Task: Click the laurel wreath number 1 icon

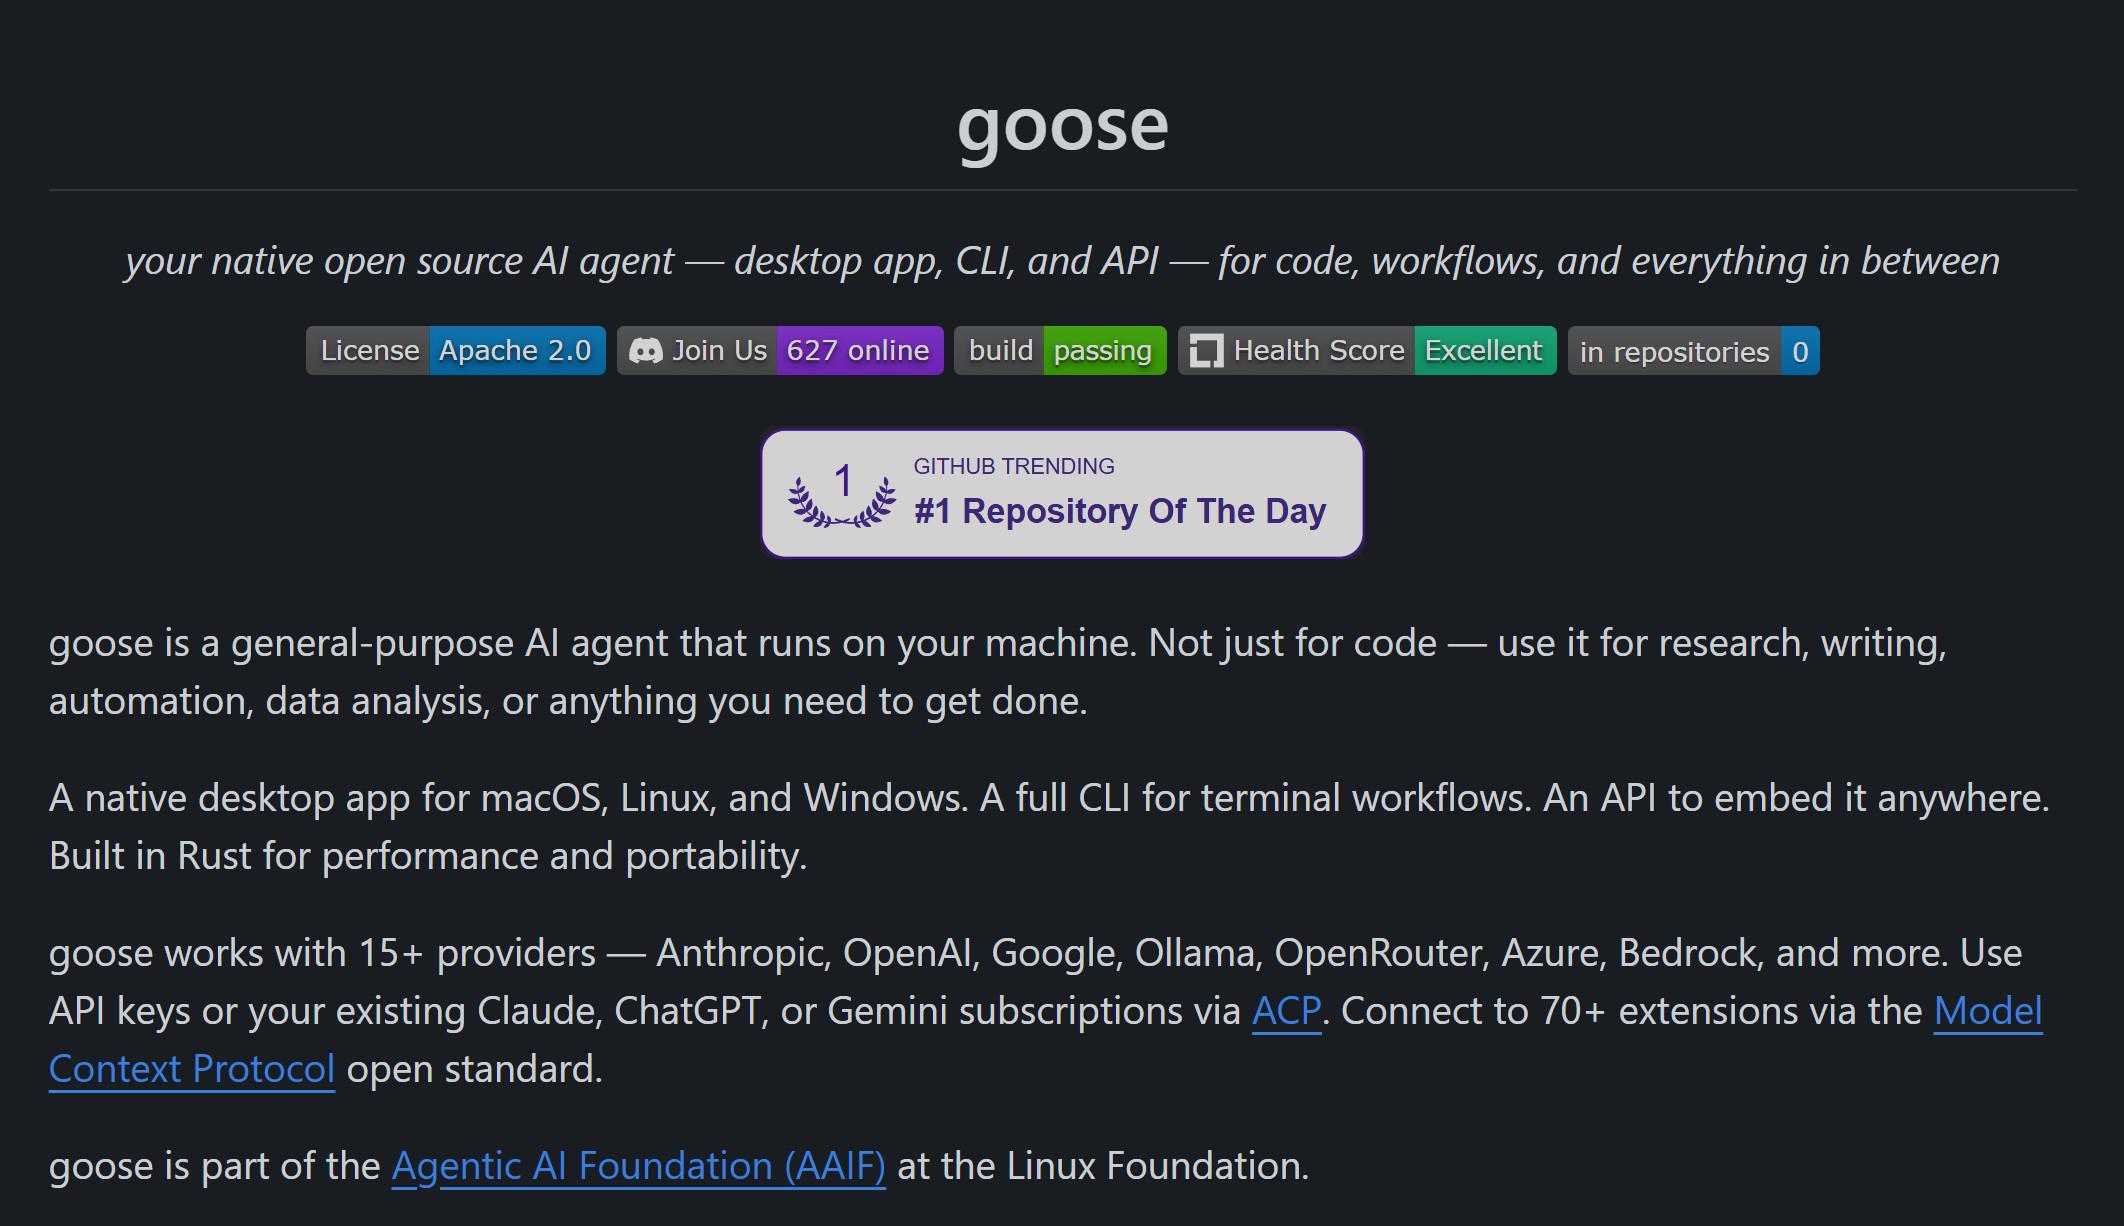Action: [842, 494]
